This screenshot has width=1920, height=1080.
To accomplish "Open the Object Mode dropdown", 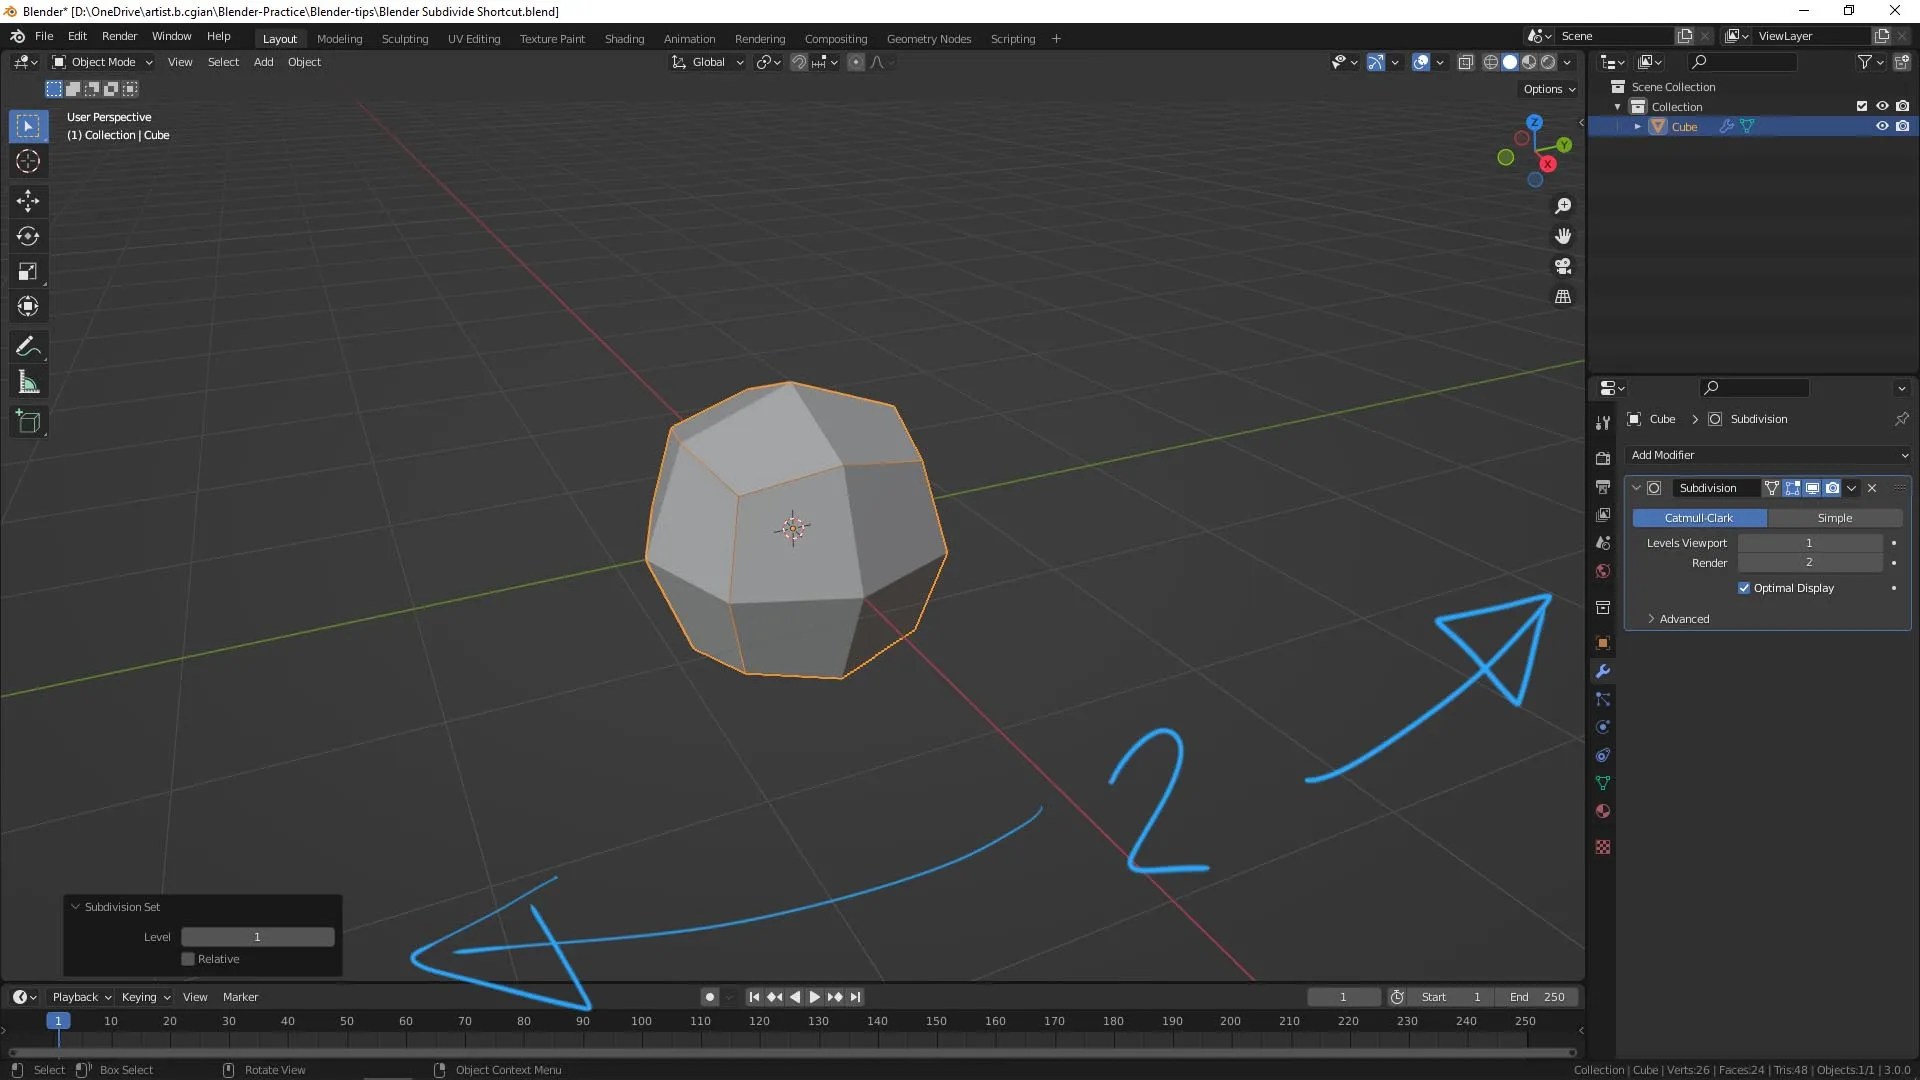I will click(x=101, y=62).
